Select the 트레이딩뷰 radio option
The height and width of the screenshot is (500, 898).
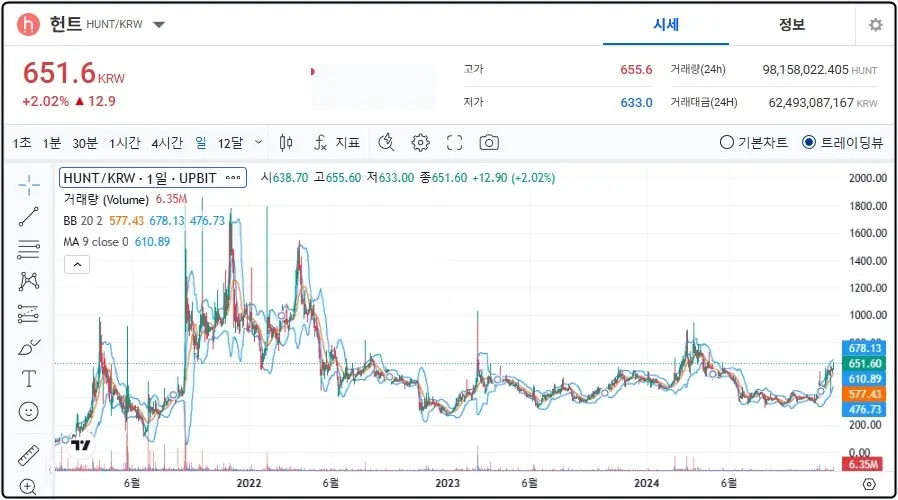(x=842, y=142)
